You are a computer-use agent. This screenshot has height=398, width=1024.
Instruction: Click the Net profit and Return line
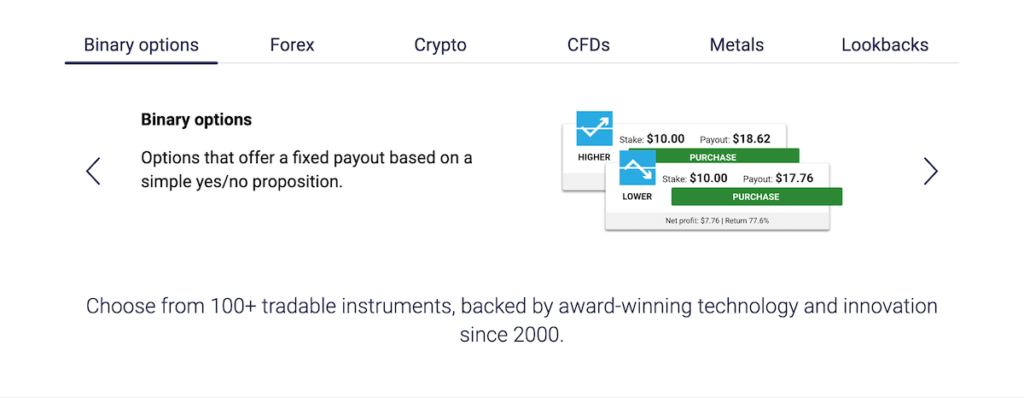coord(717,221)
